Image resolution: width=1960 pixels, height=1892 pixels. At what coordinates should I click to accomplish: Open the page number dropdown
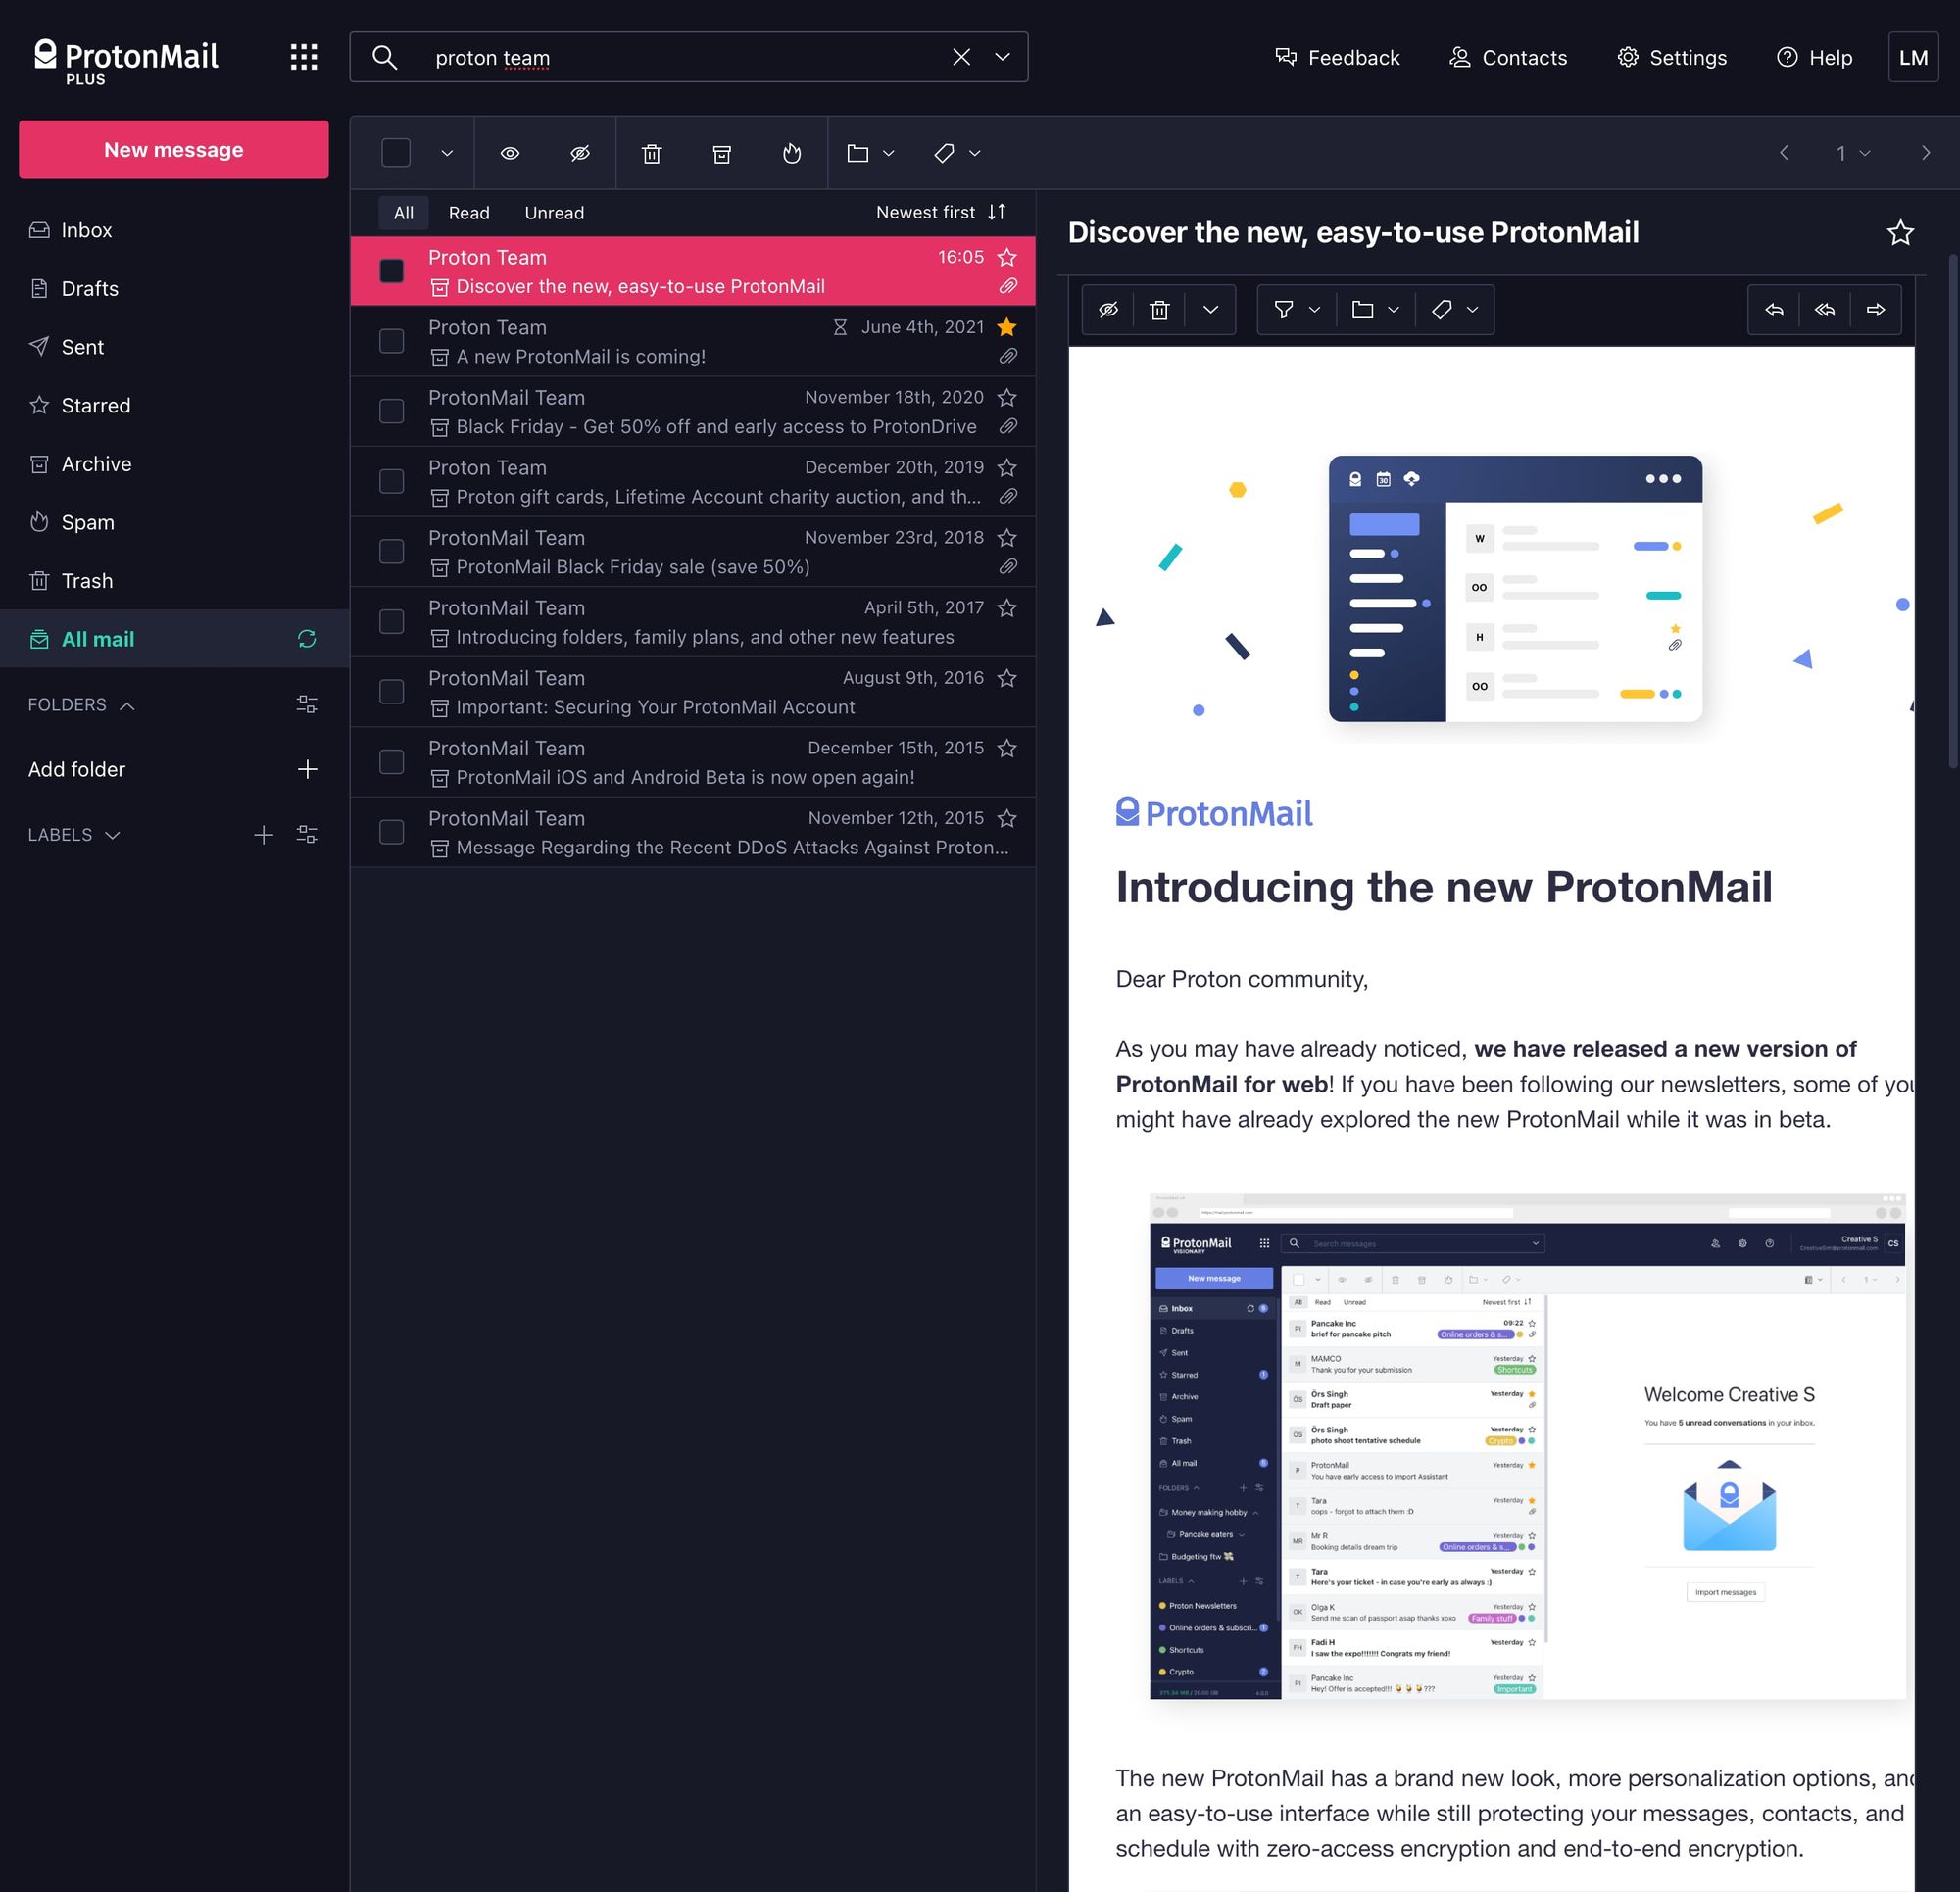click(x=1853, y=153)
